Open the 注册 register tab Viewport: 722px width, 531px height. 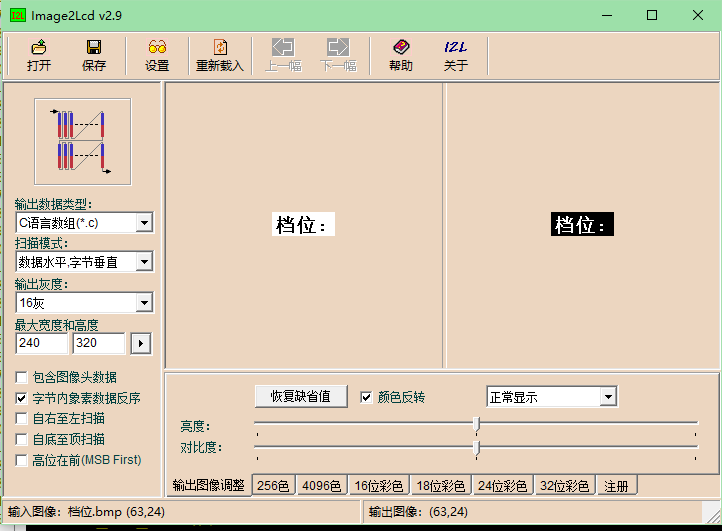617,486
